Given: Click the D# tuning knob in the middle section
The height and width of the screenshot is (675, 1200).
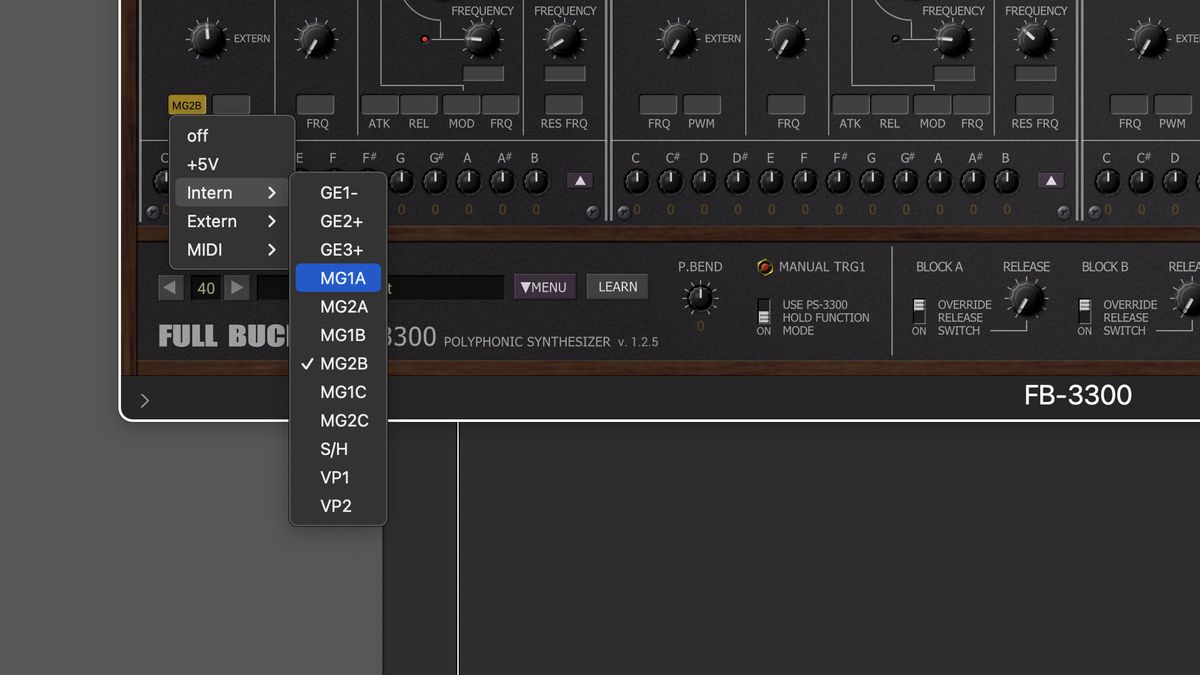Looking at the screenshot, I should [x=738, y=182].
